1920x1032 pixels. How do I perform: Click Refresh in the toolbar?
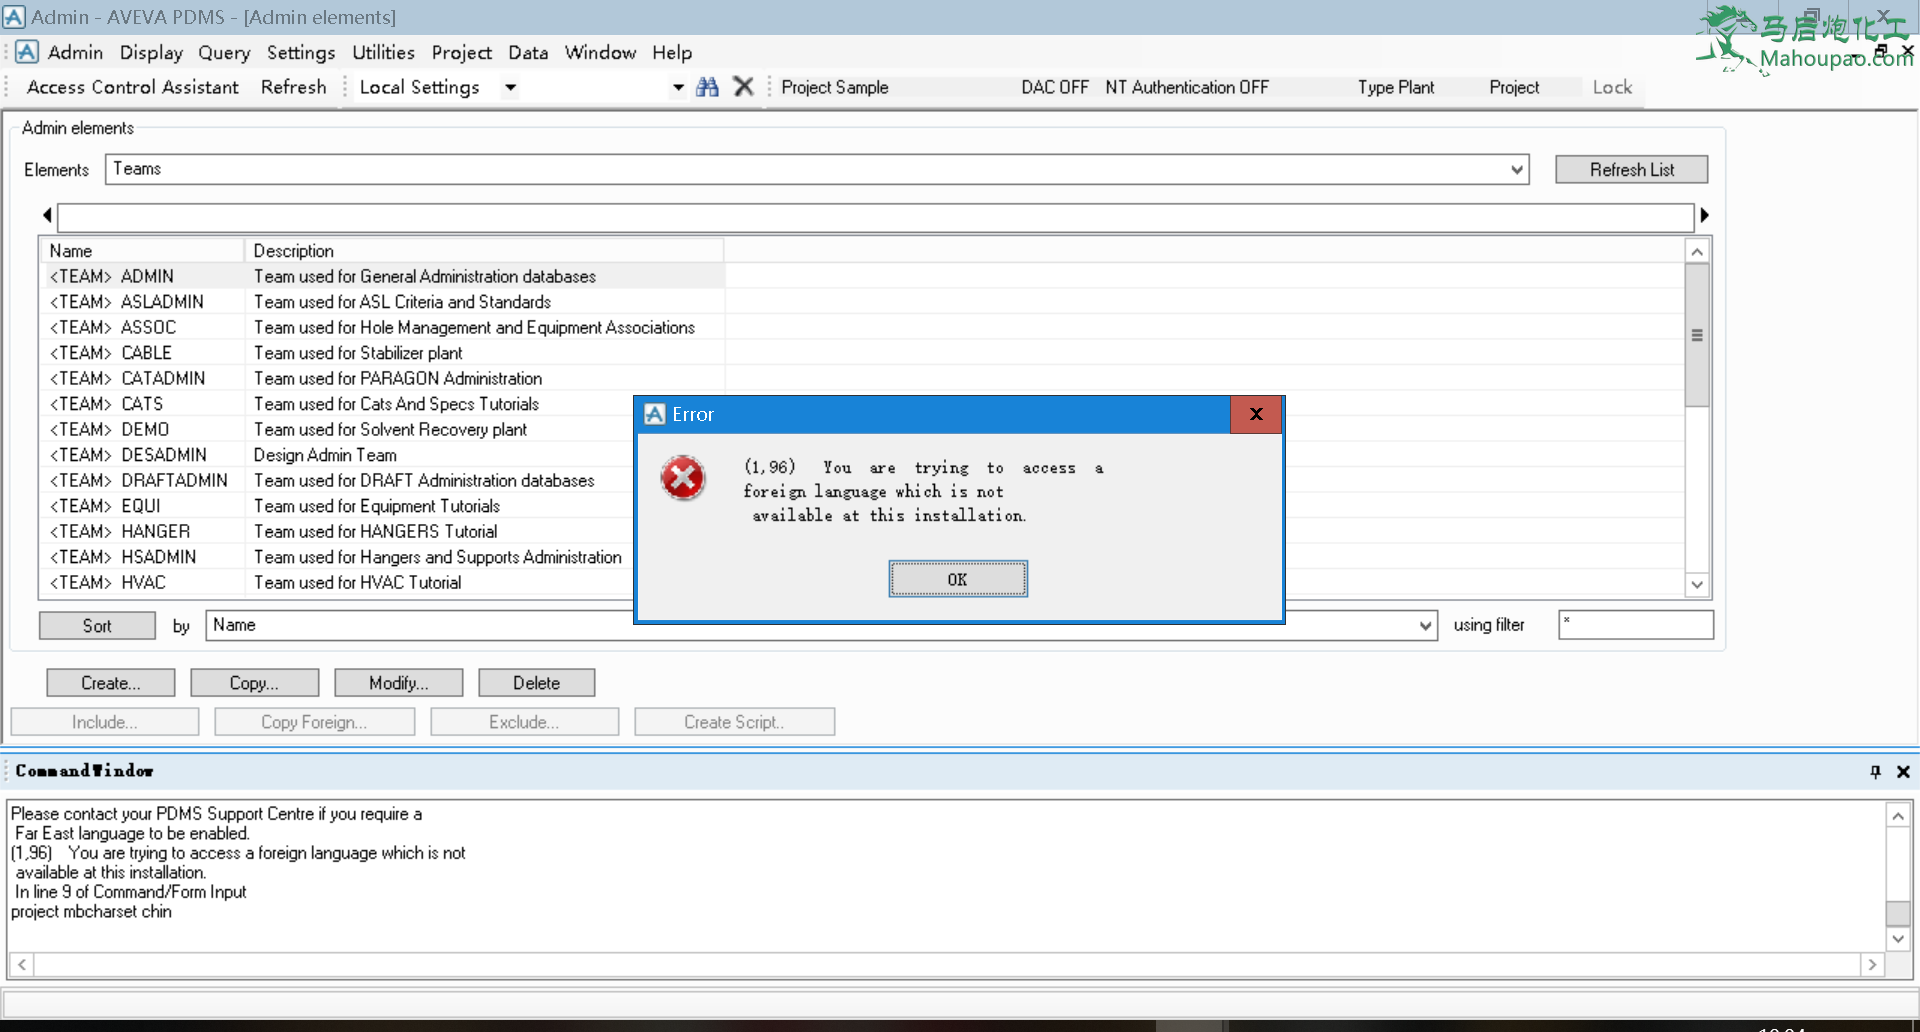pos(293,87)
